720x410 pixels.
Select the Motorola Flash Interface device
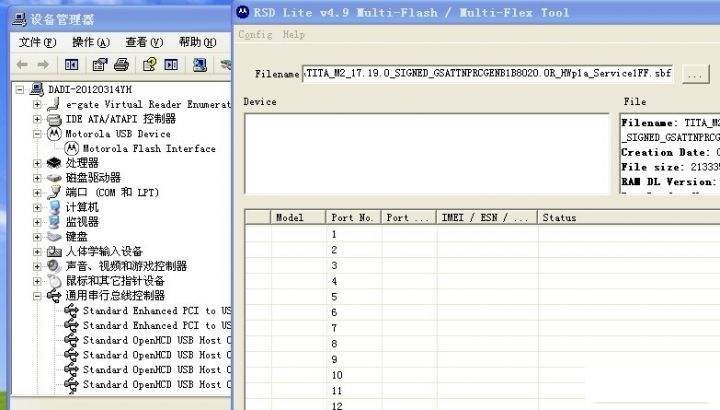pos(148,148)
